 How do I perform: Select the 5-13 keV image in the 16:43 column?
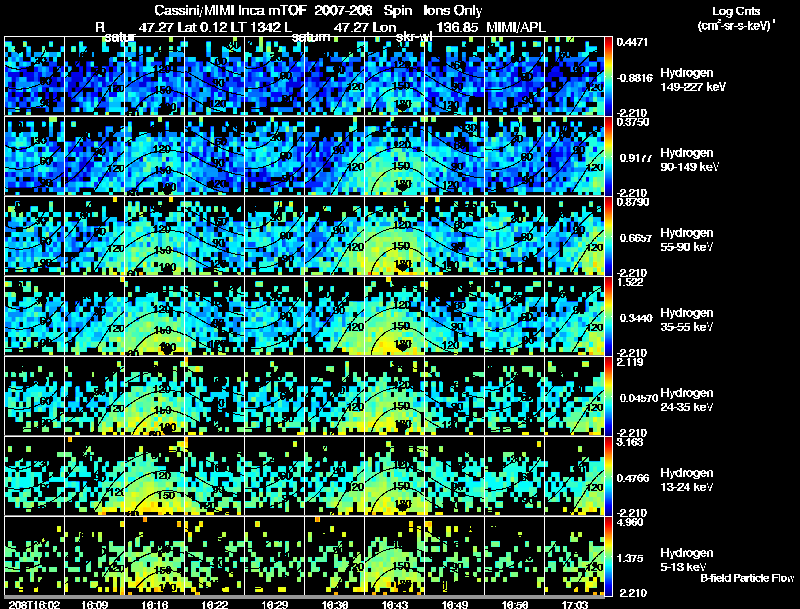click(x=394, y=556)
